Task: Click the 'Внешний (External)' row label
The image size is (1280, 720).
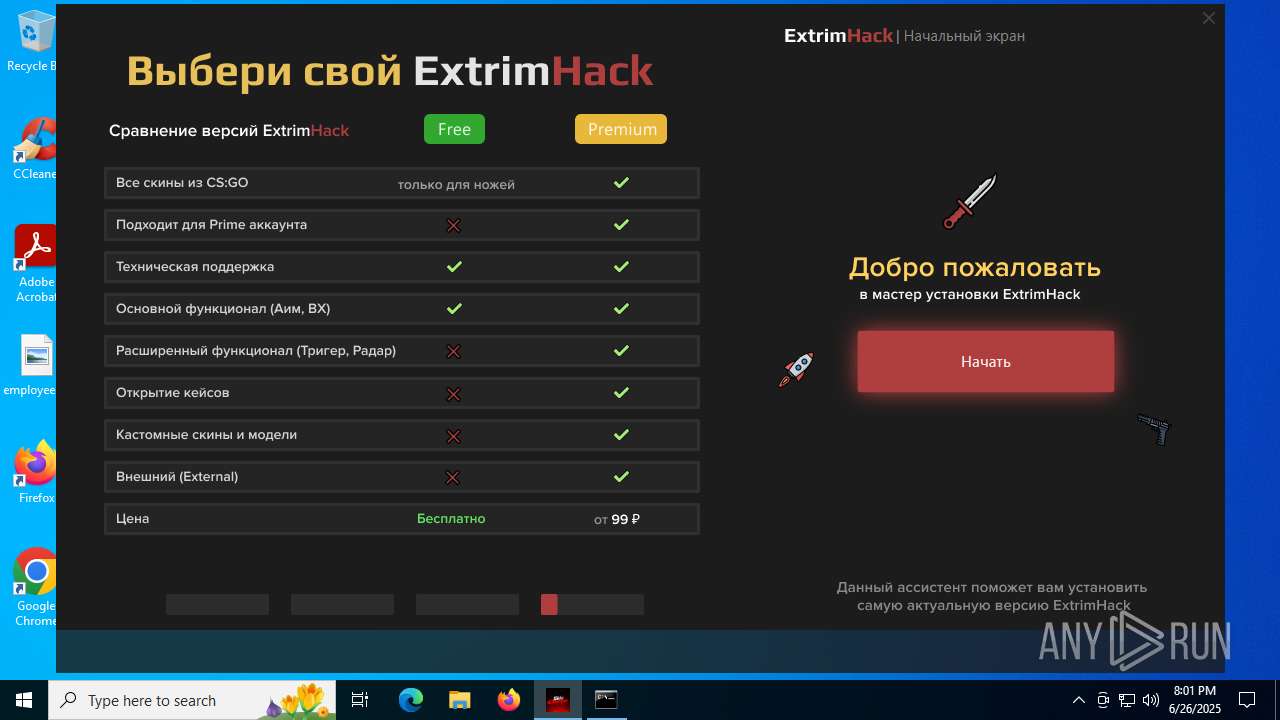Action: (x=177, y=477)
